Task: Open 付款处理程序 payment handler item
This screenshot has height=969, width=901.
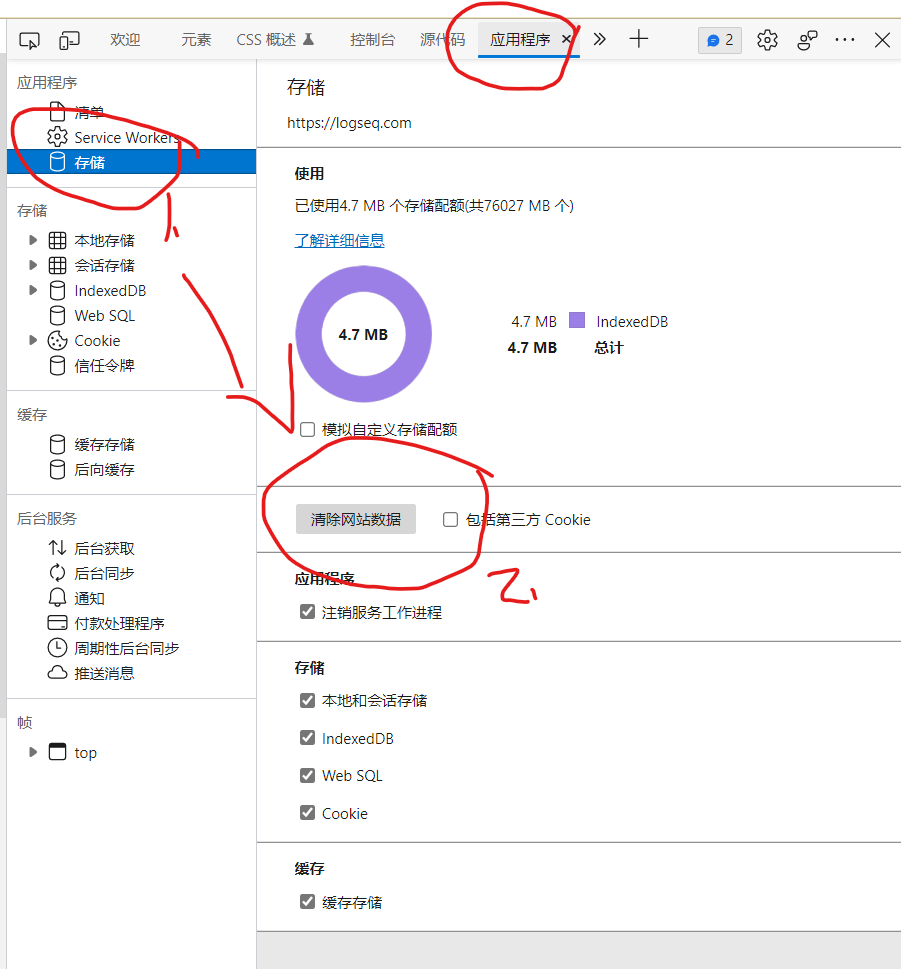Action: coord(106,623)
